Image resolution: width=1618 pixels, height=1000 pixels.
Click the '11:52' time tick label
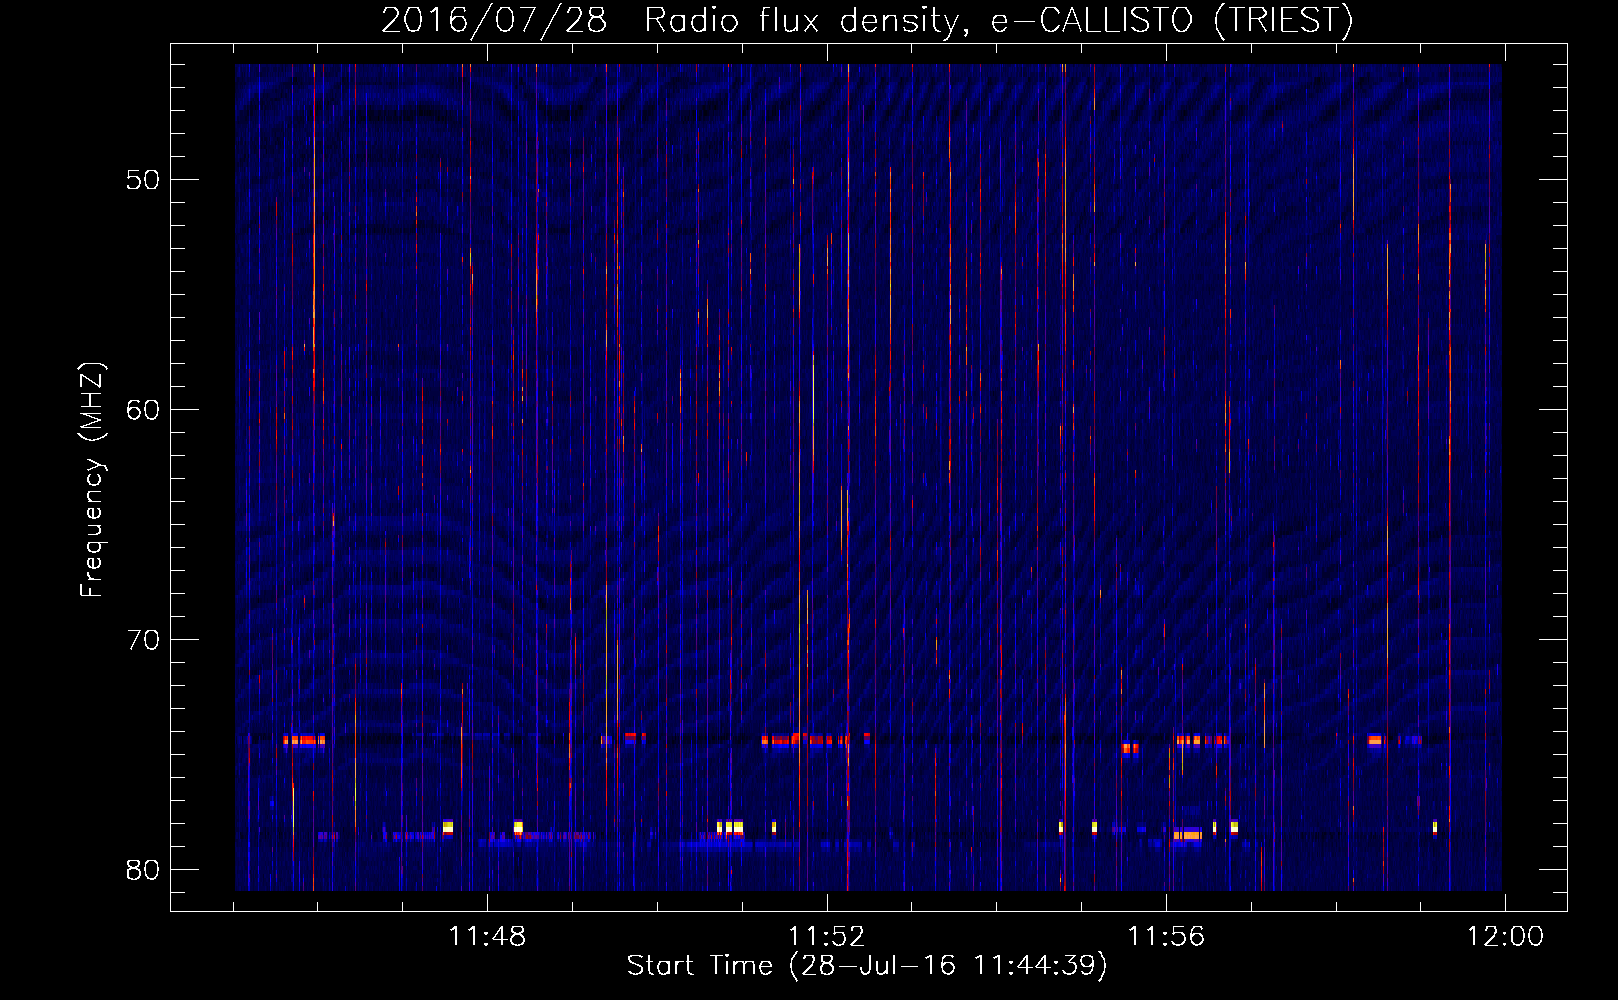[x=826, y=937]
